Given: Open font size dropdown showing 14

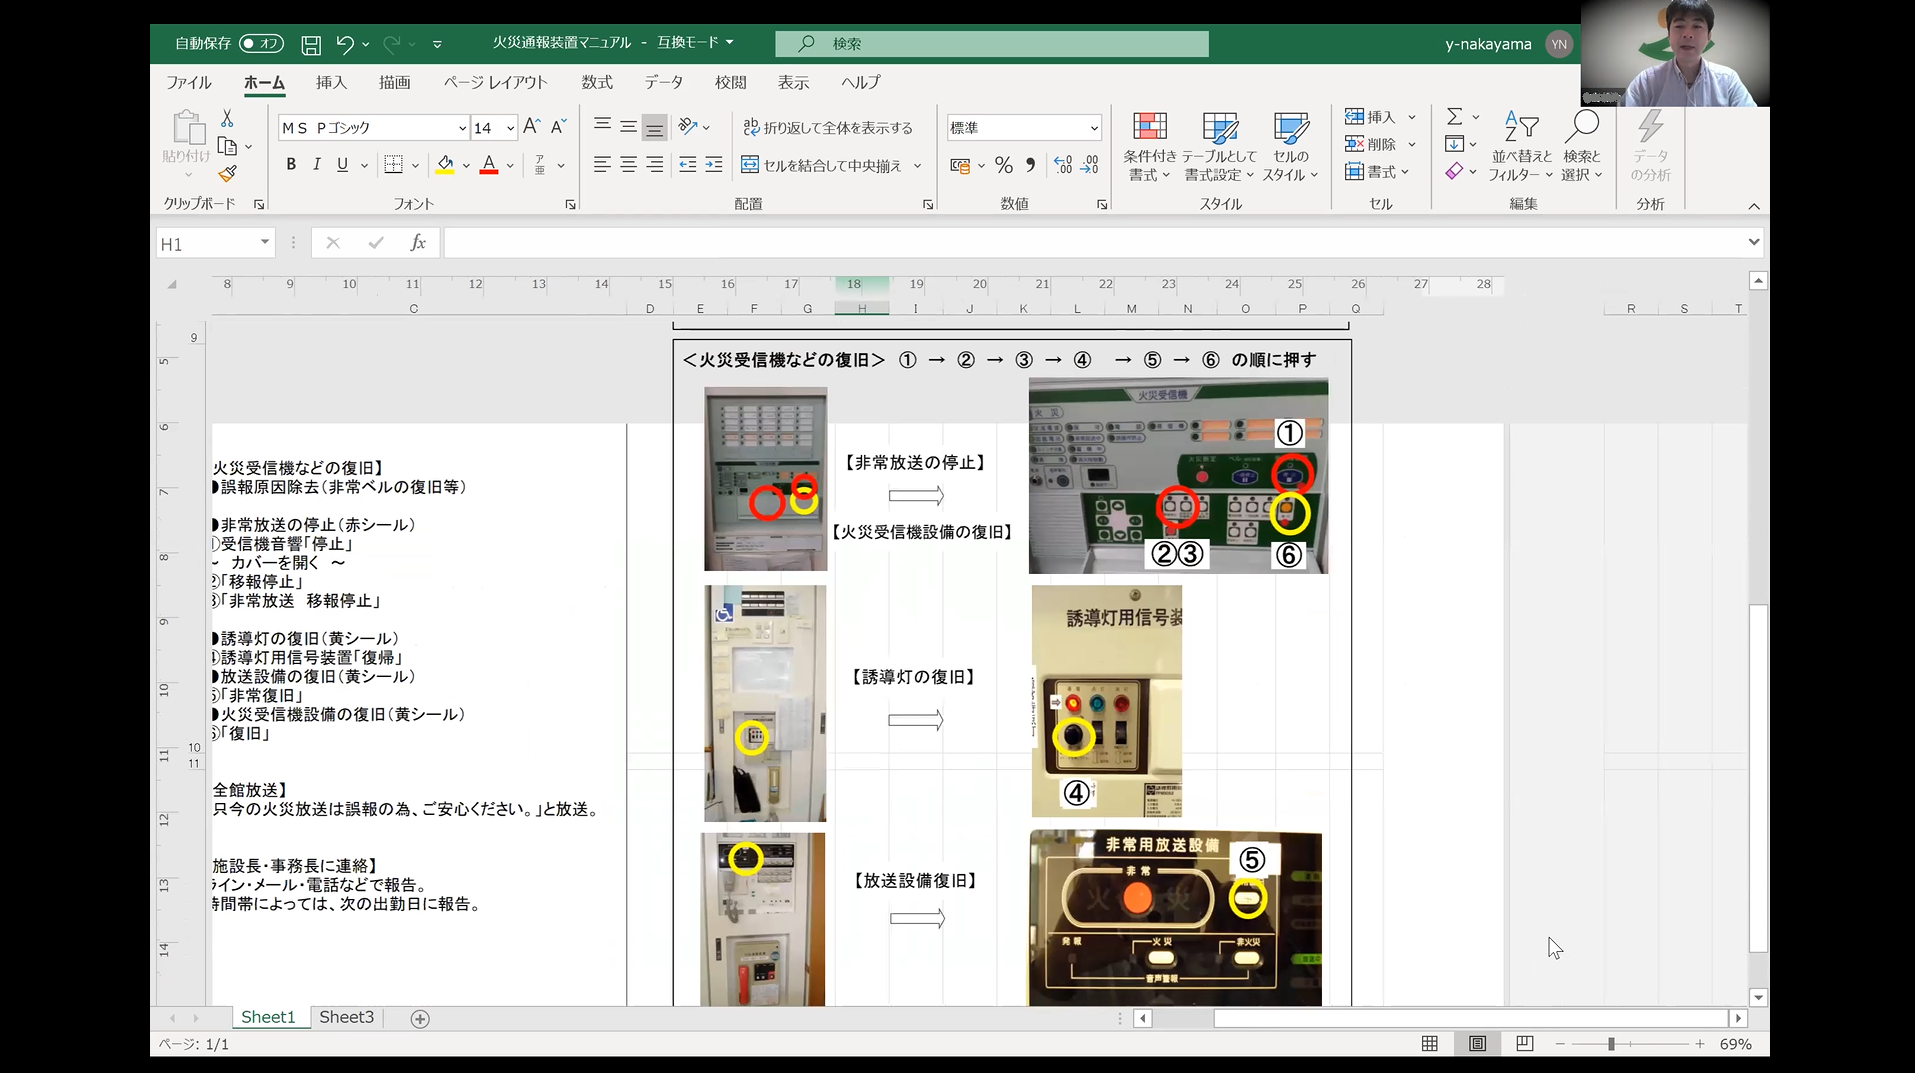Looking at the screenshot, I should pos(510,128).
